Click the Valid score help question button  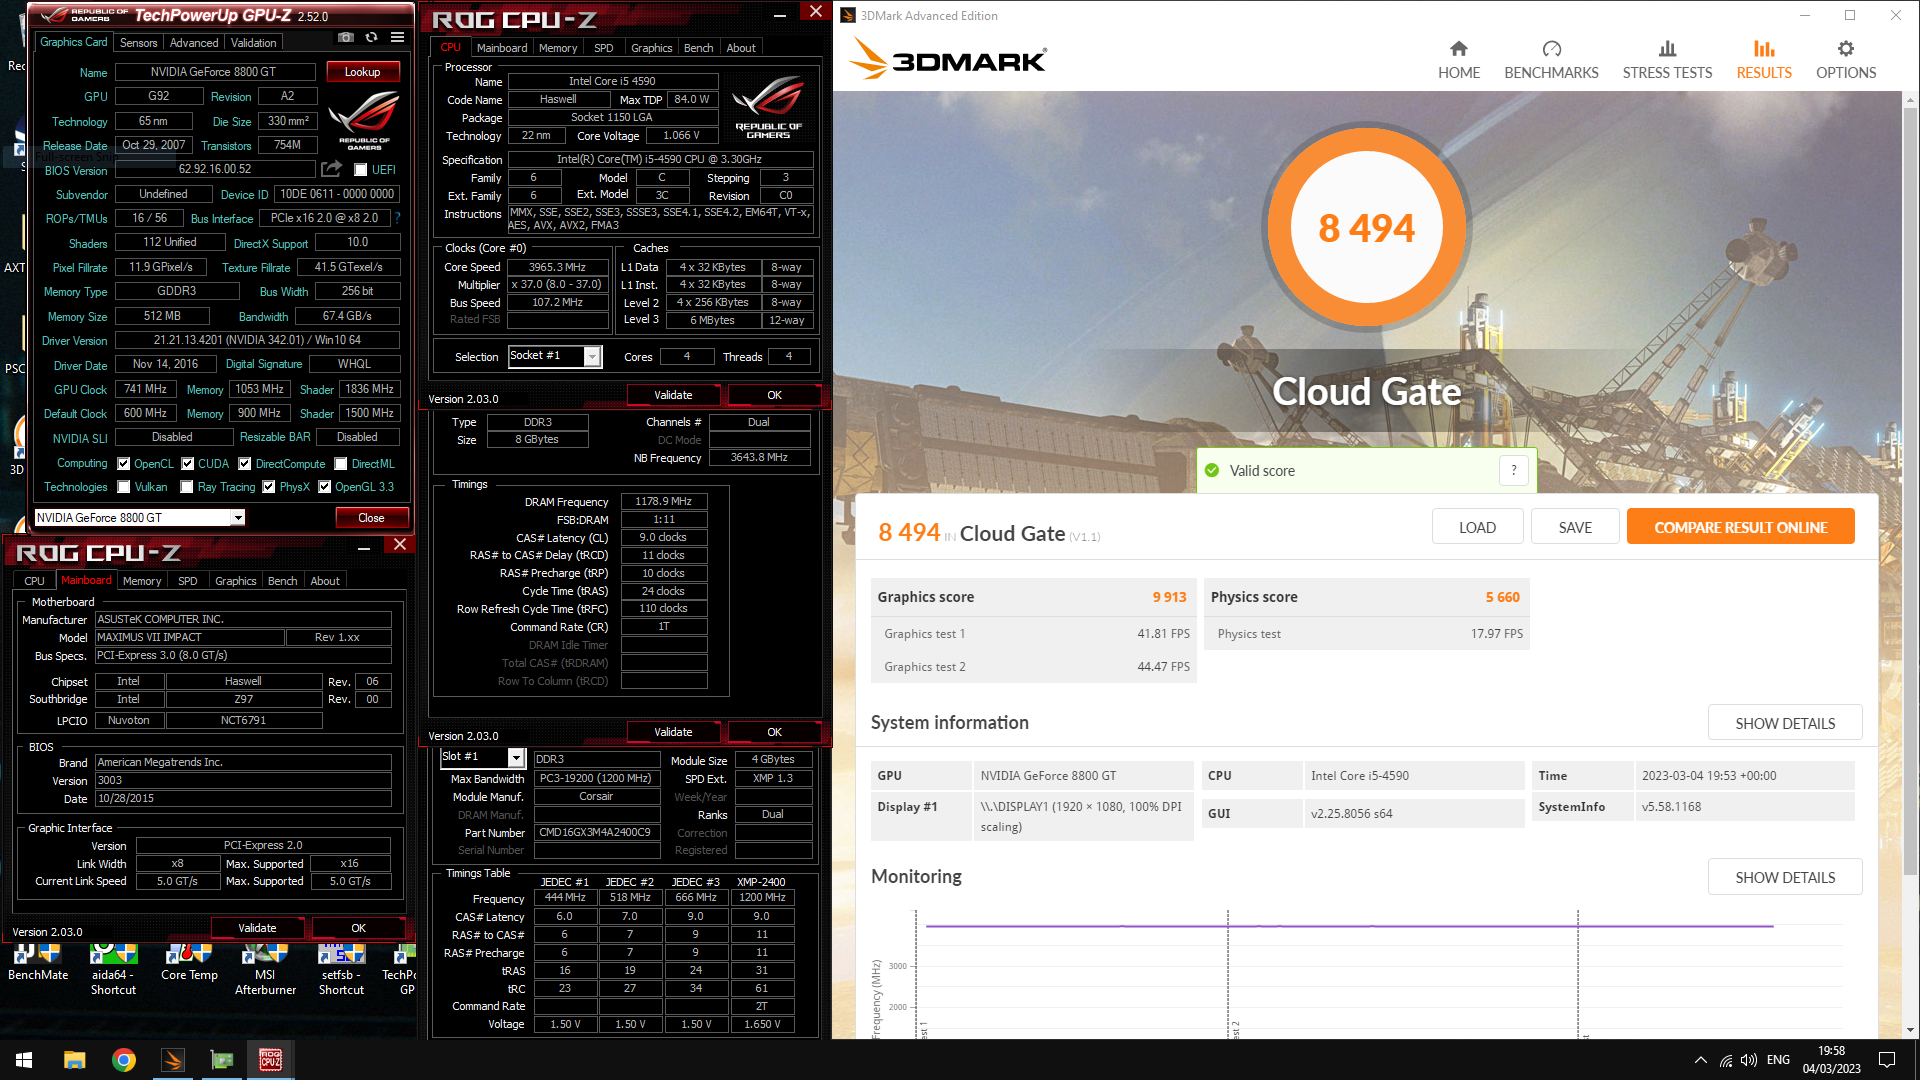click(1514, 470)
